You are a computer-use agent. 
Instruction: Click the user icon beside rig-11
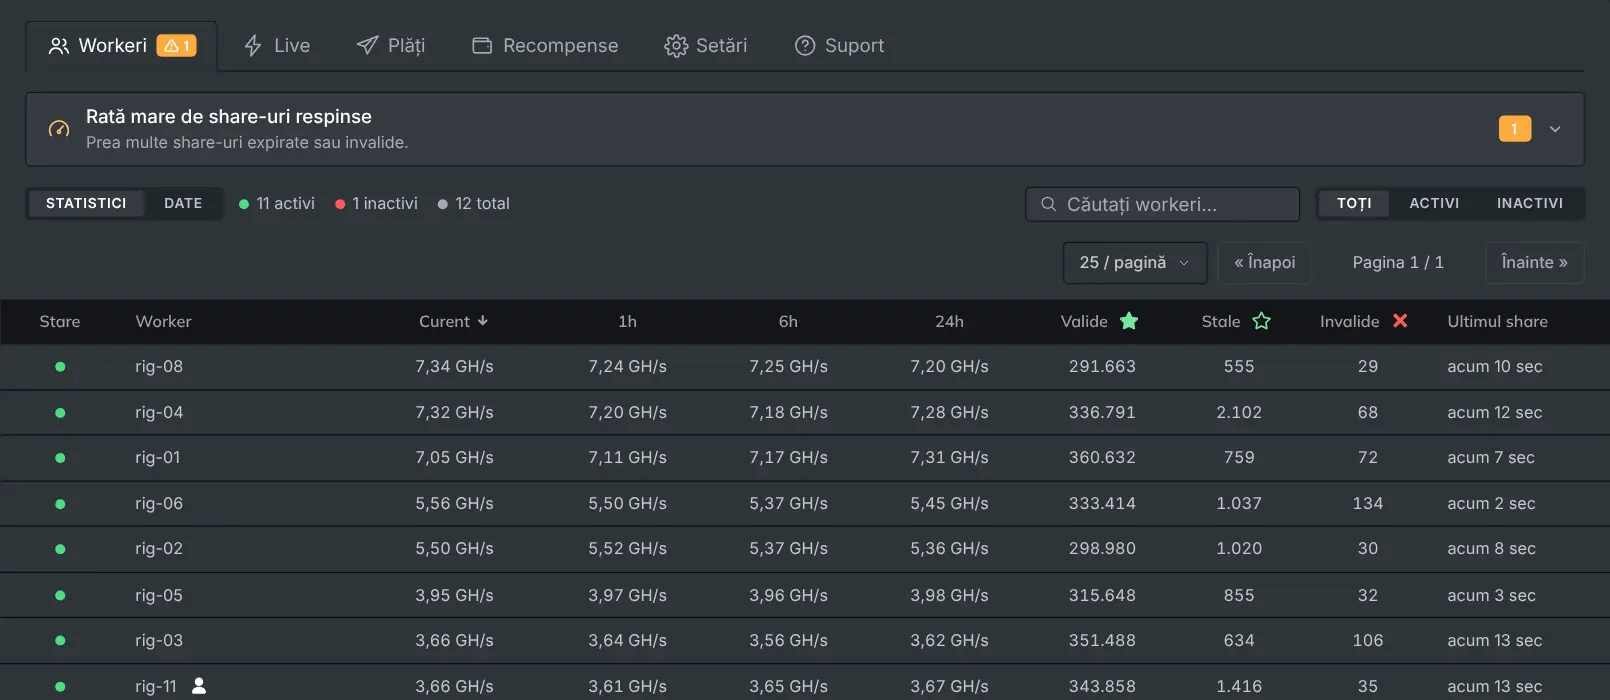(199, 685)
